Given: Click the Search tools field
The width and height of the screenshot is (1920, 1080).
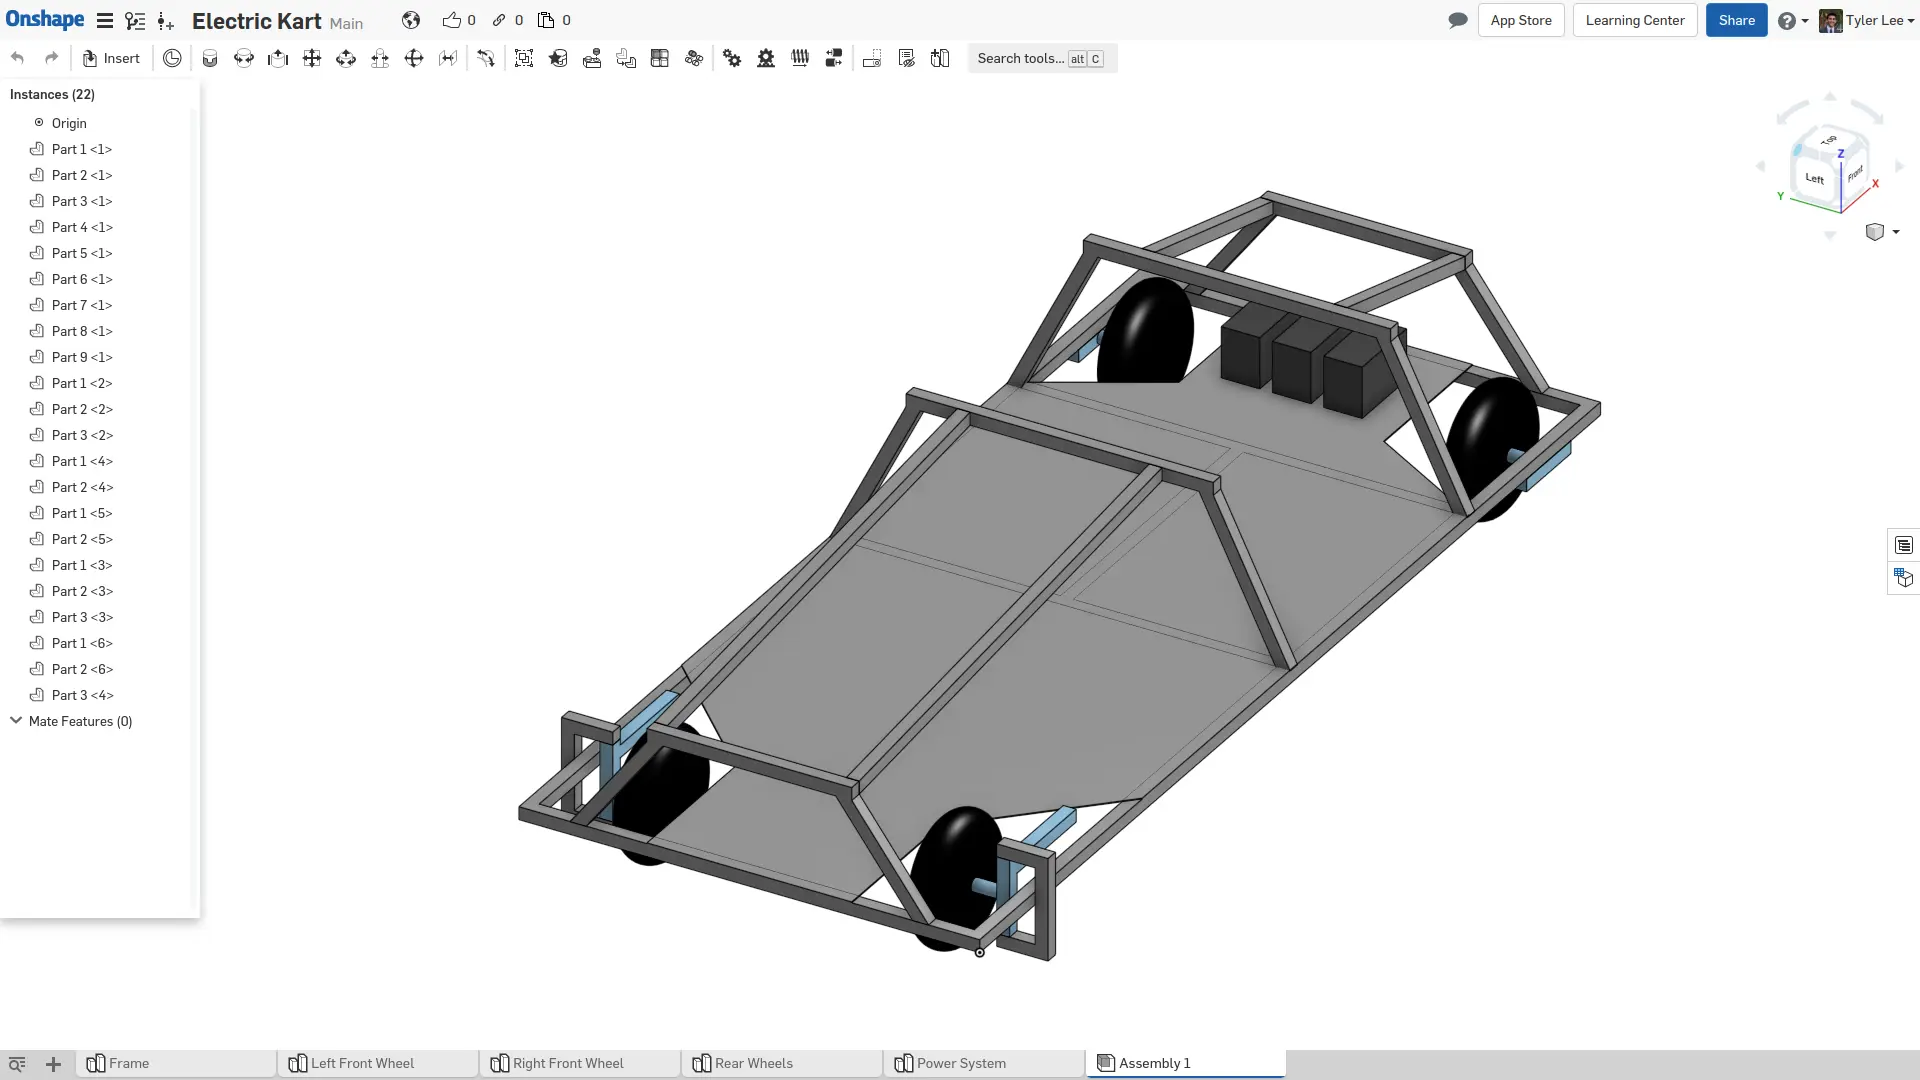Looking at the screenshot, I should click(1020, 59).
